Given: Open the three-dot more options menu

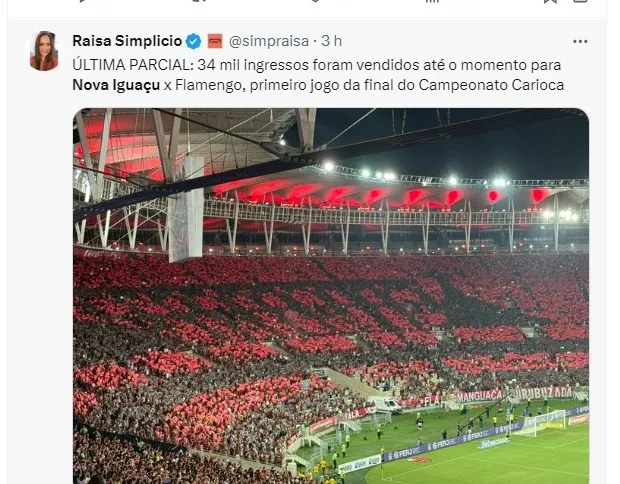Looking at the screenshot, I should pyautogui.click(x=580, y=41).
